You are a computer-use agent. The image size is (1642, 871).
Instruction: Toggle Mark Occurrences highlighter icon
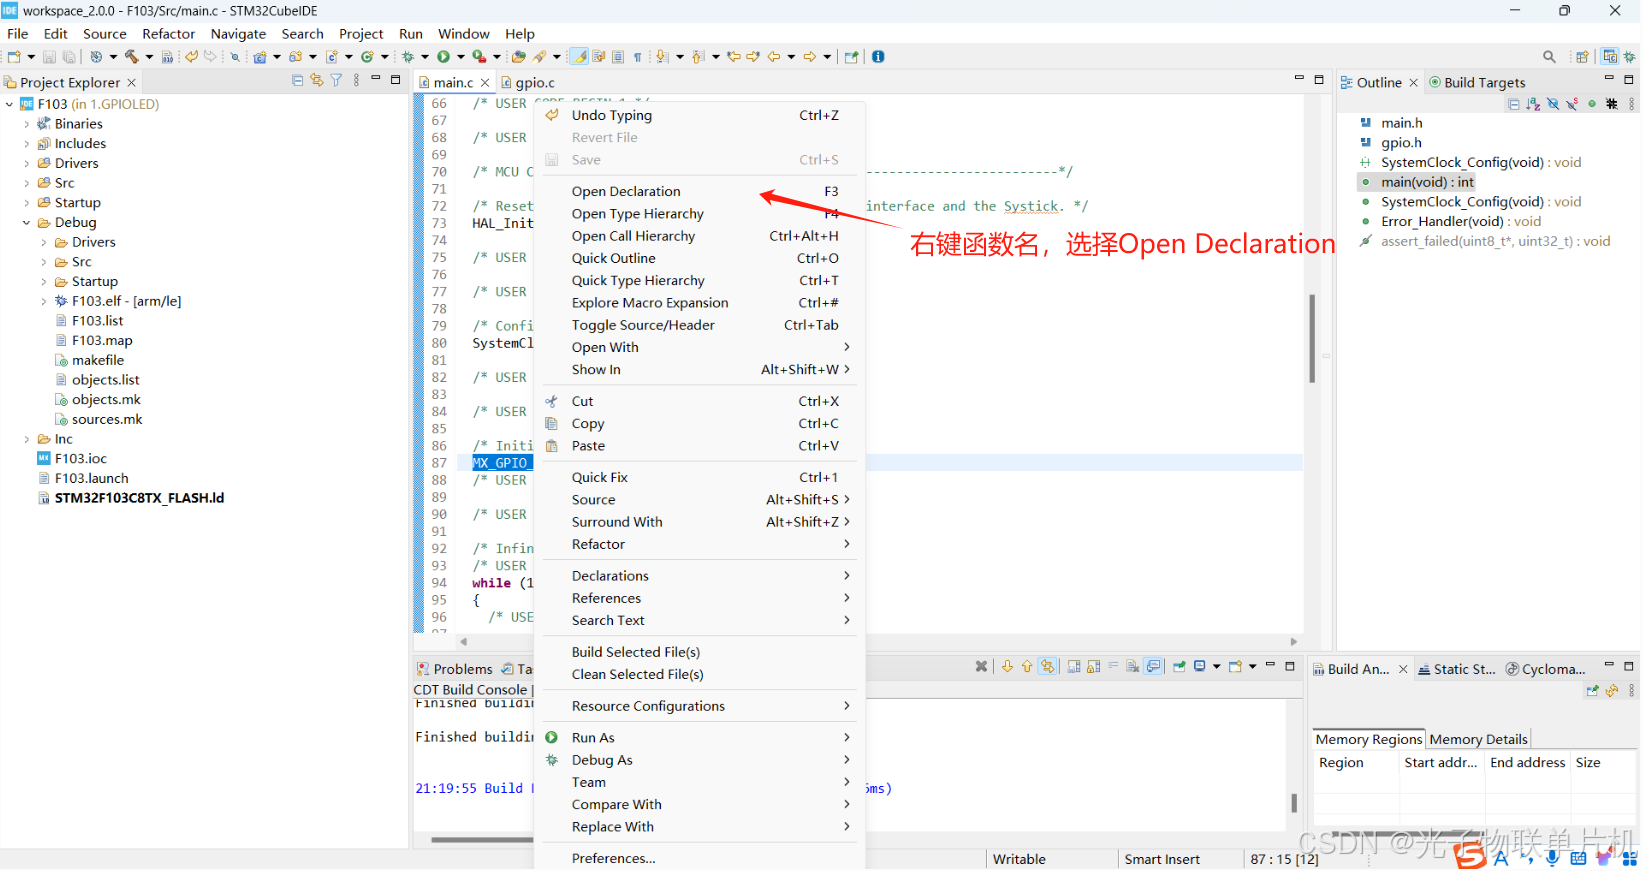click(580, 57)
